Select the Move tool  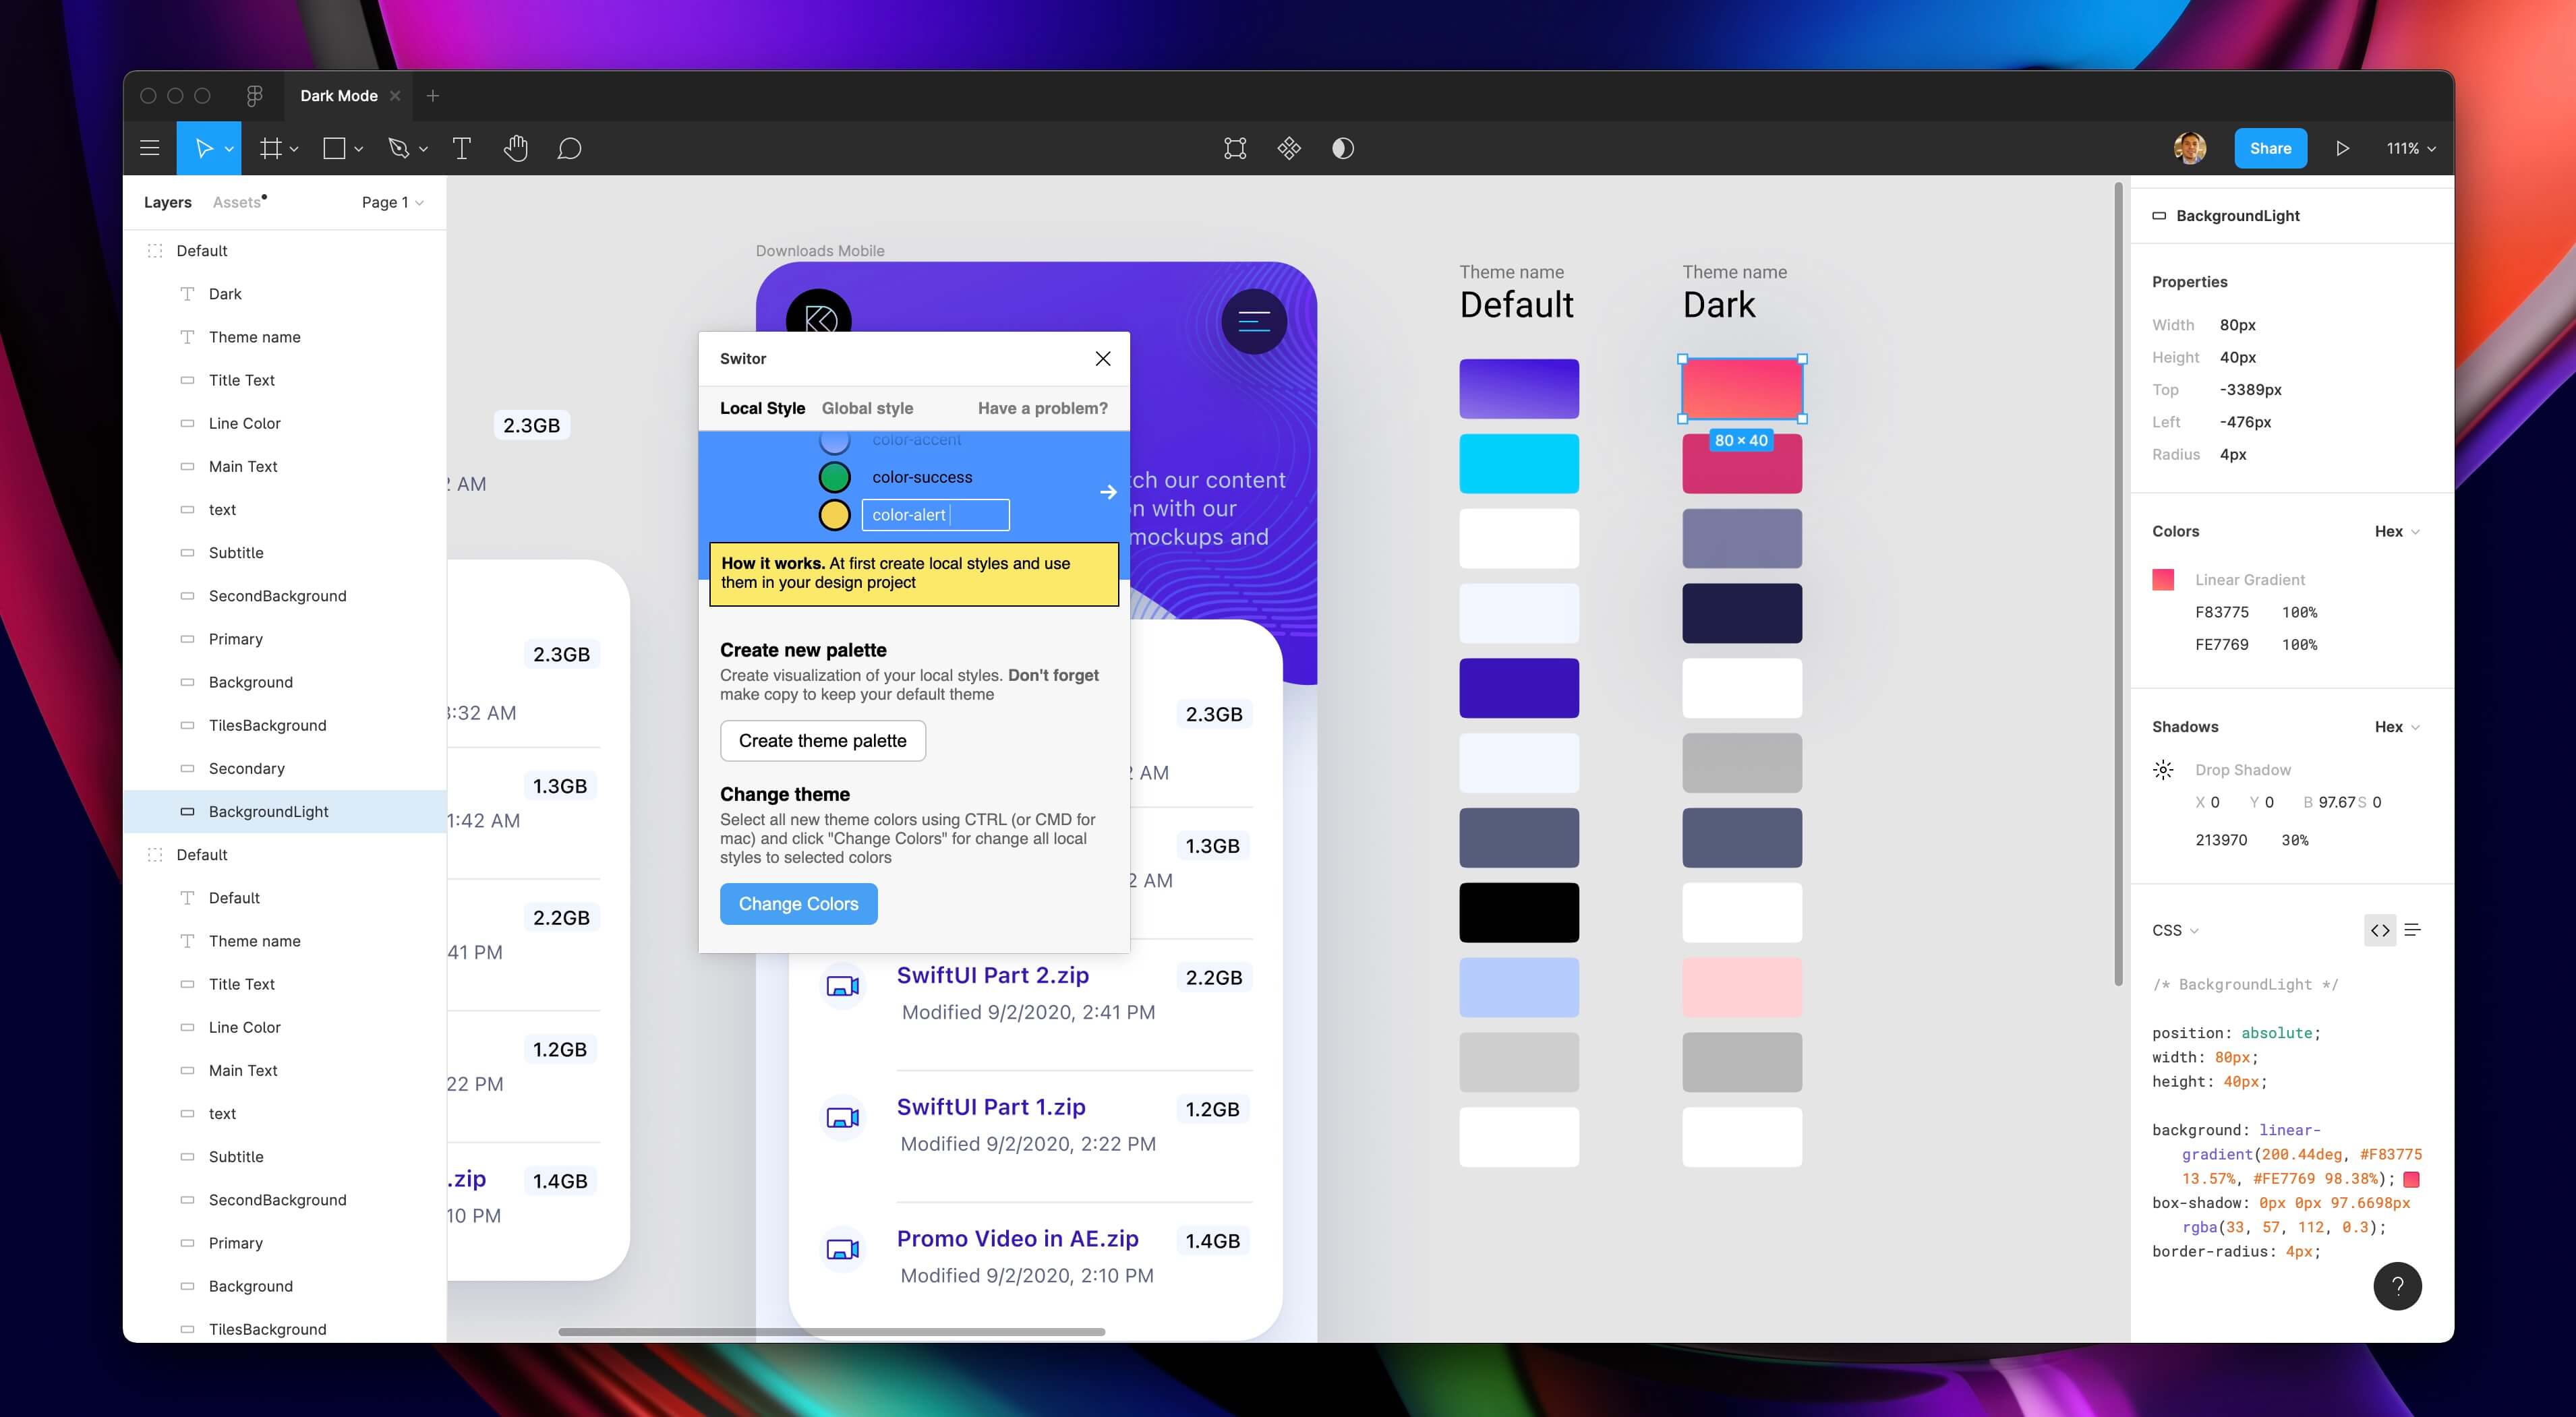204,148
